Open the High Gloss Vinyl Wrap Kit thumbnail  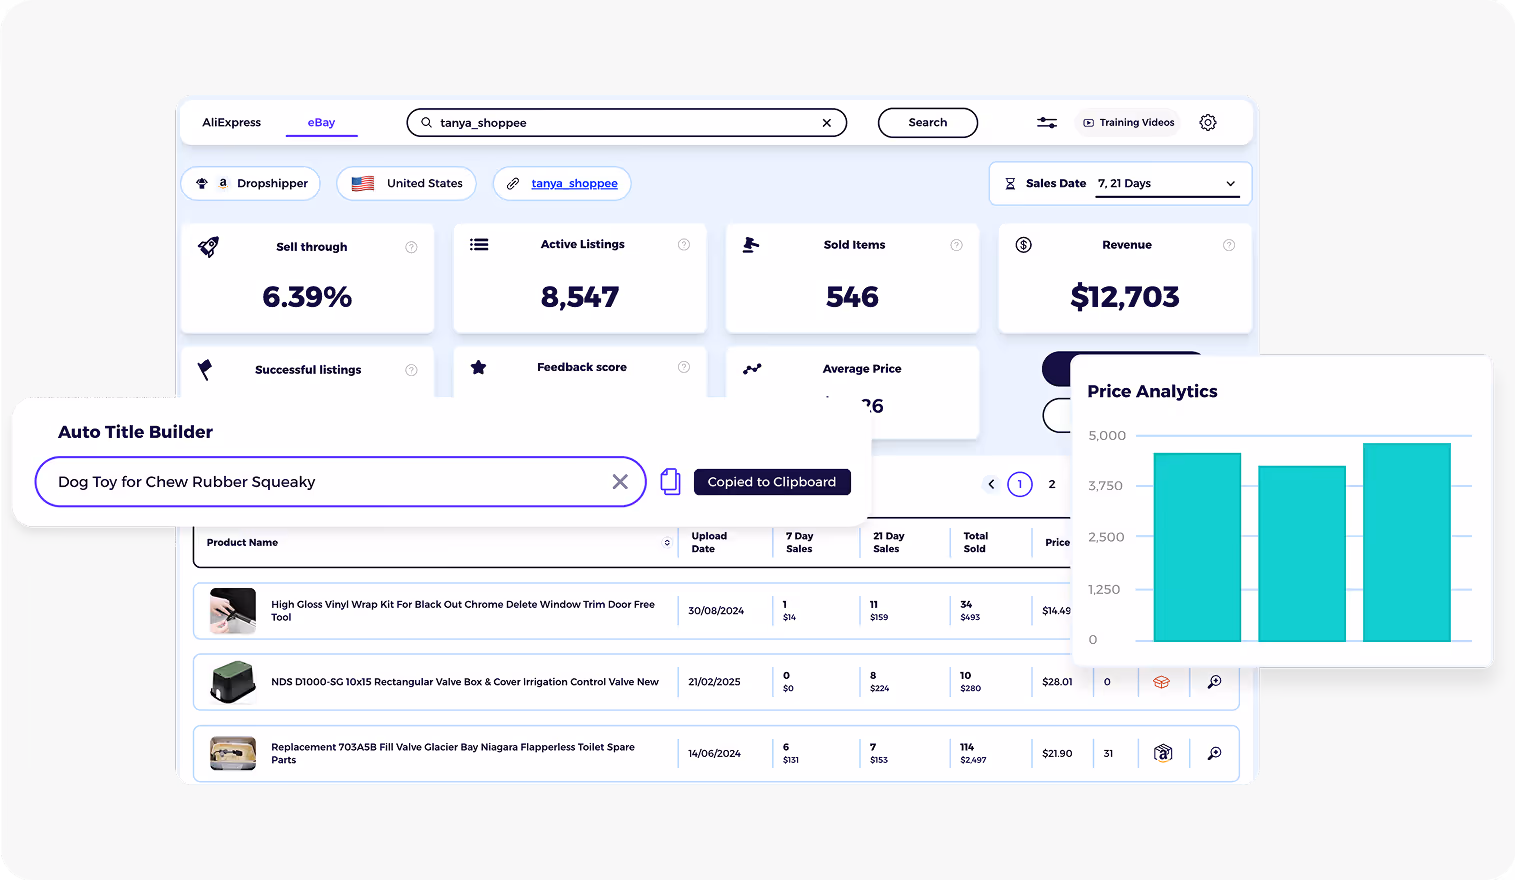(x=233, y=611)
